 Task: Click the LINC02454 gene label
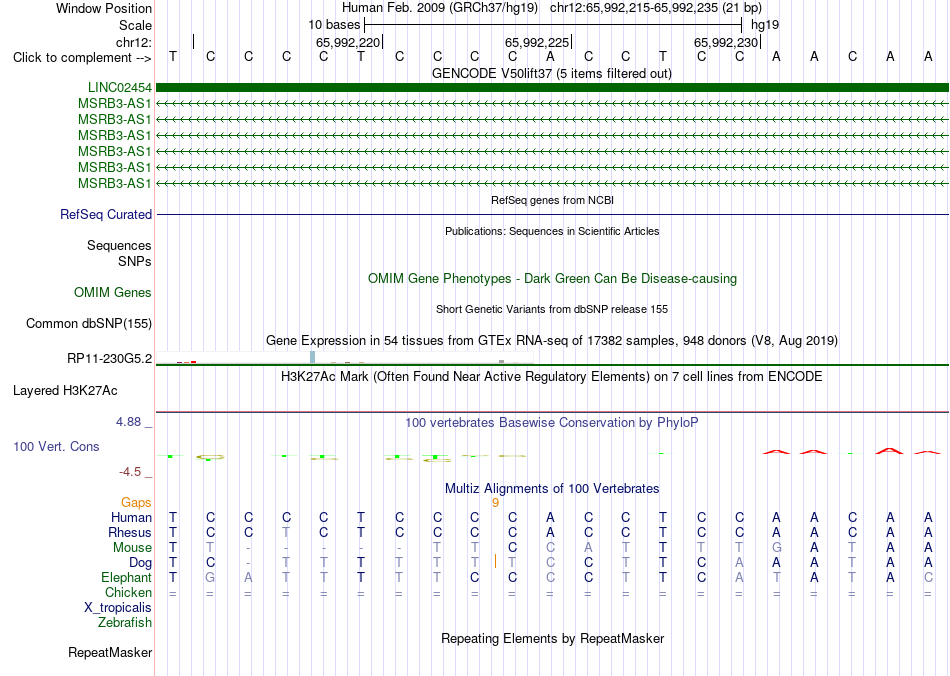click(x=119, y=88)
